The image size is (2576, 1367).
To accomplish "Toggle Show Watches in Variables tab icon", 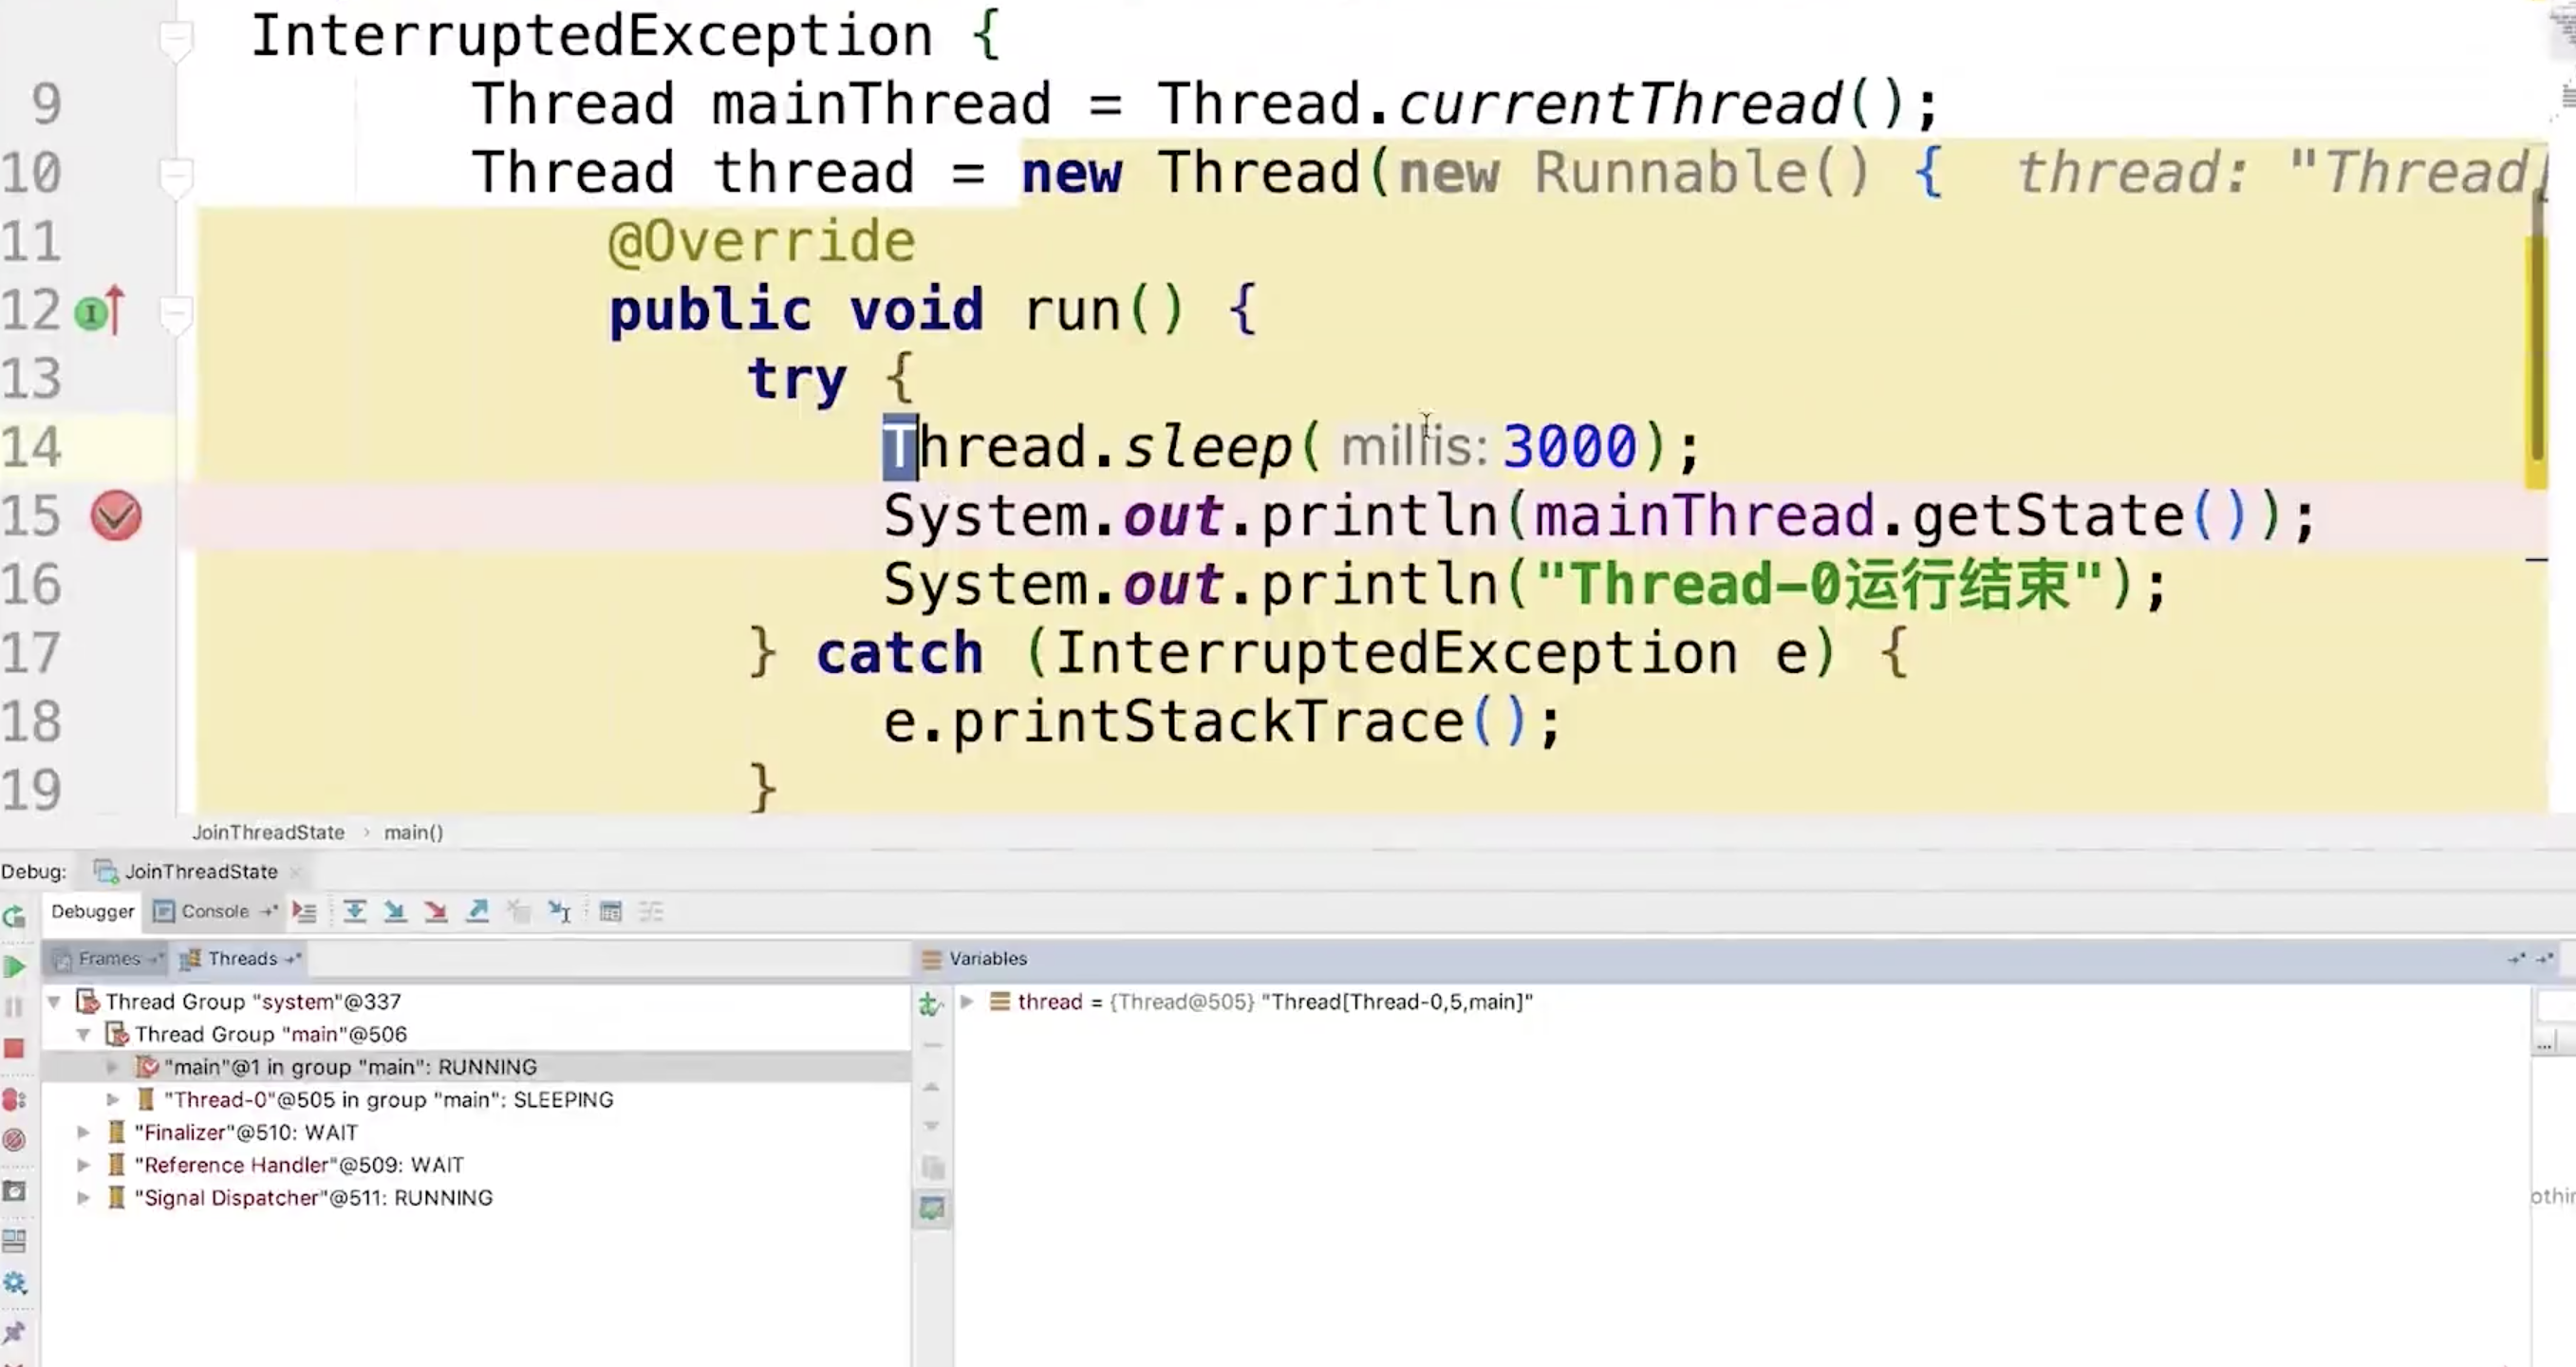I will (932, 1209).
